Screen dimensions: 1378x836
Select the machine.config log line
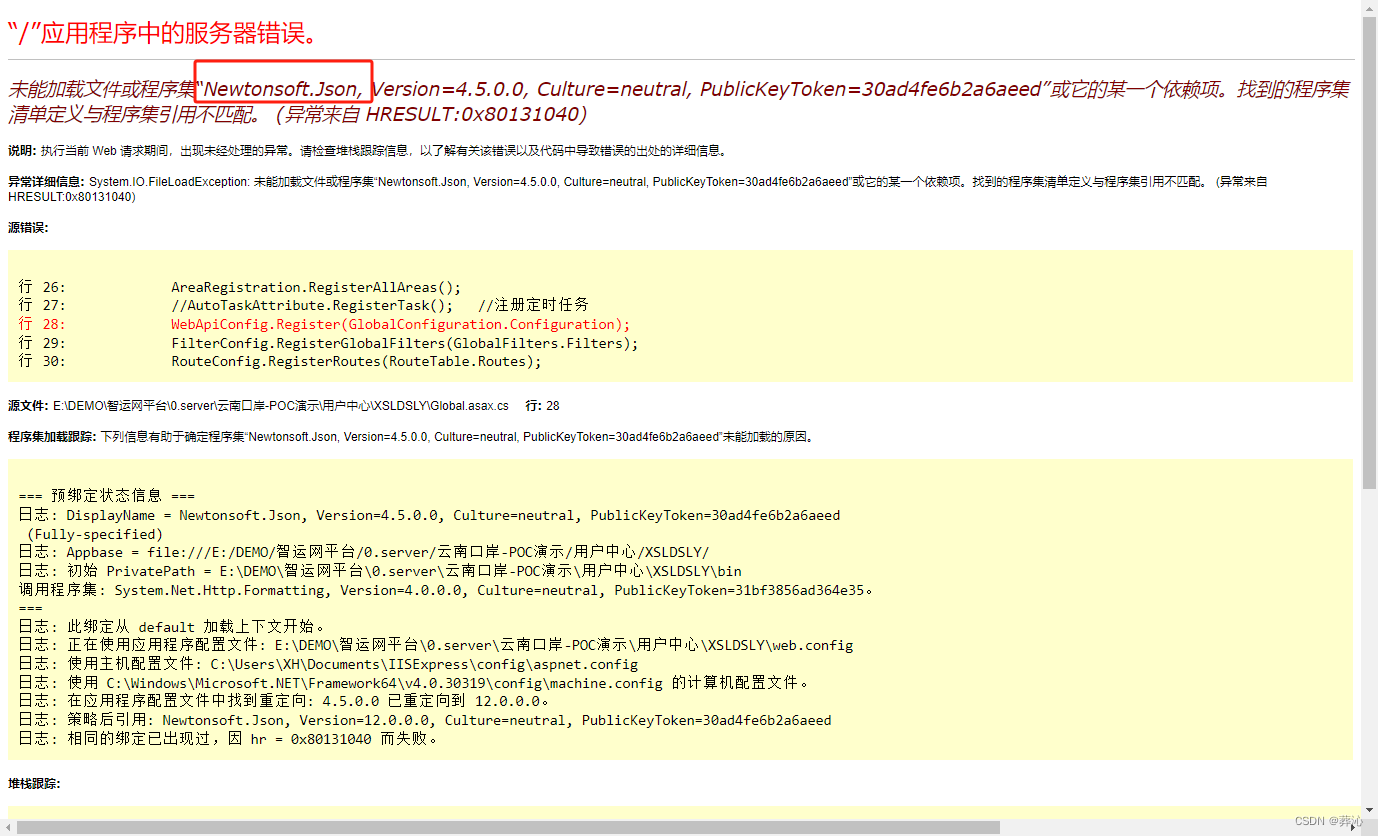click(x=414, y=683)
